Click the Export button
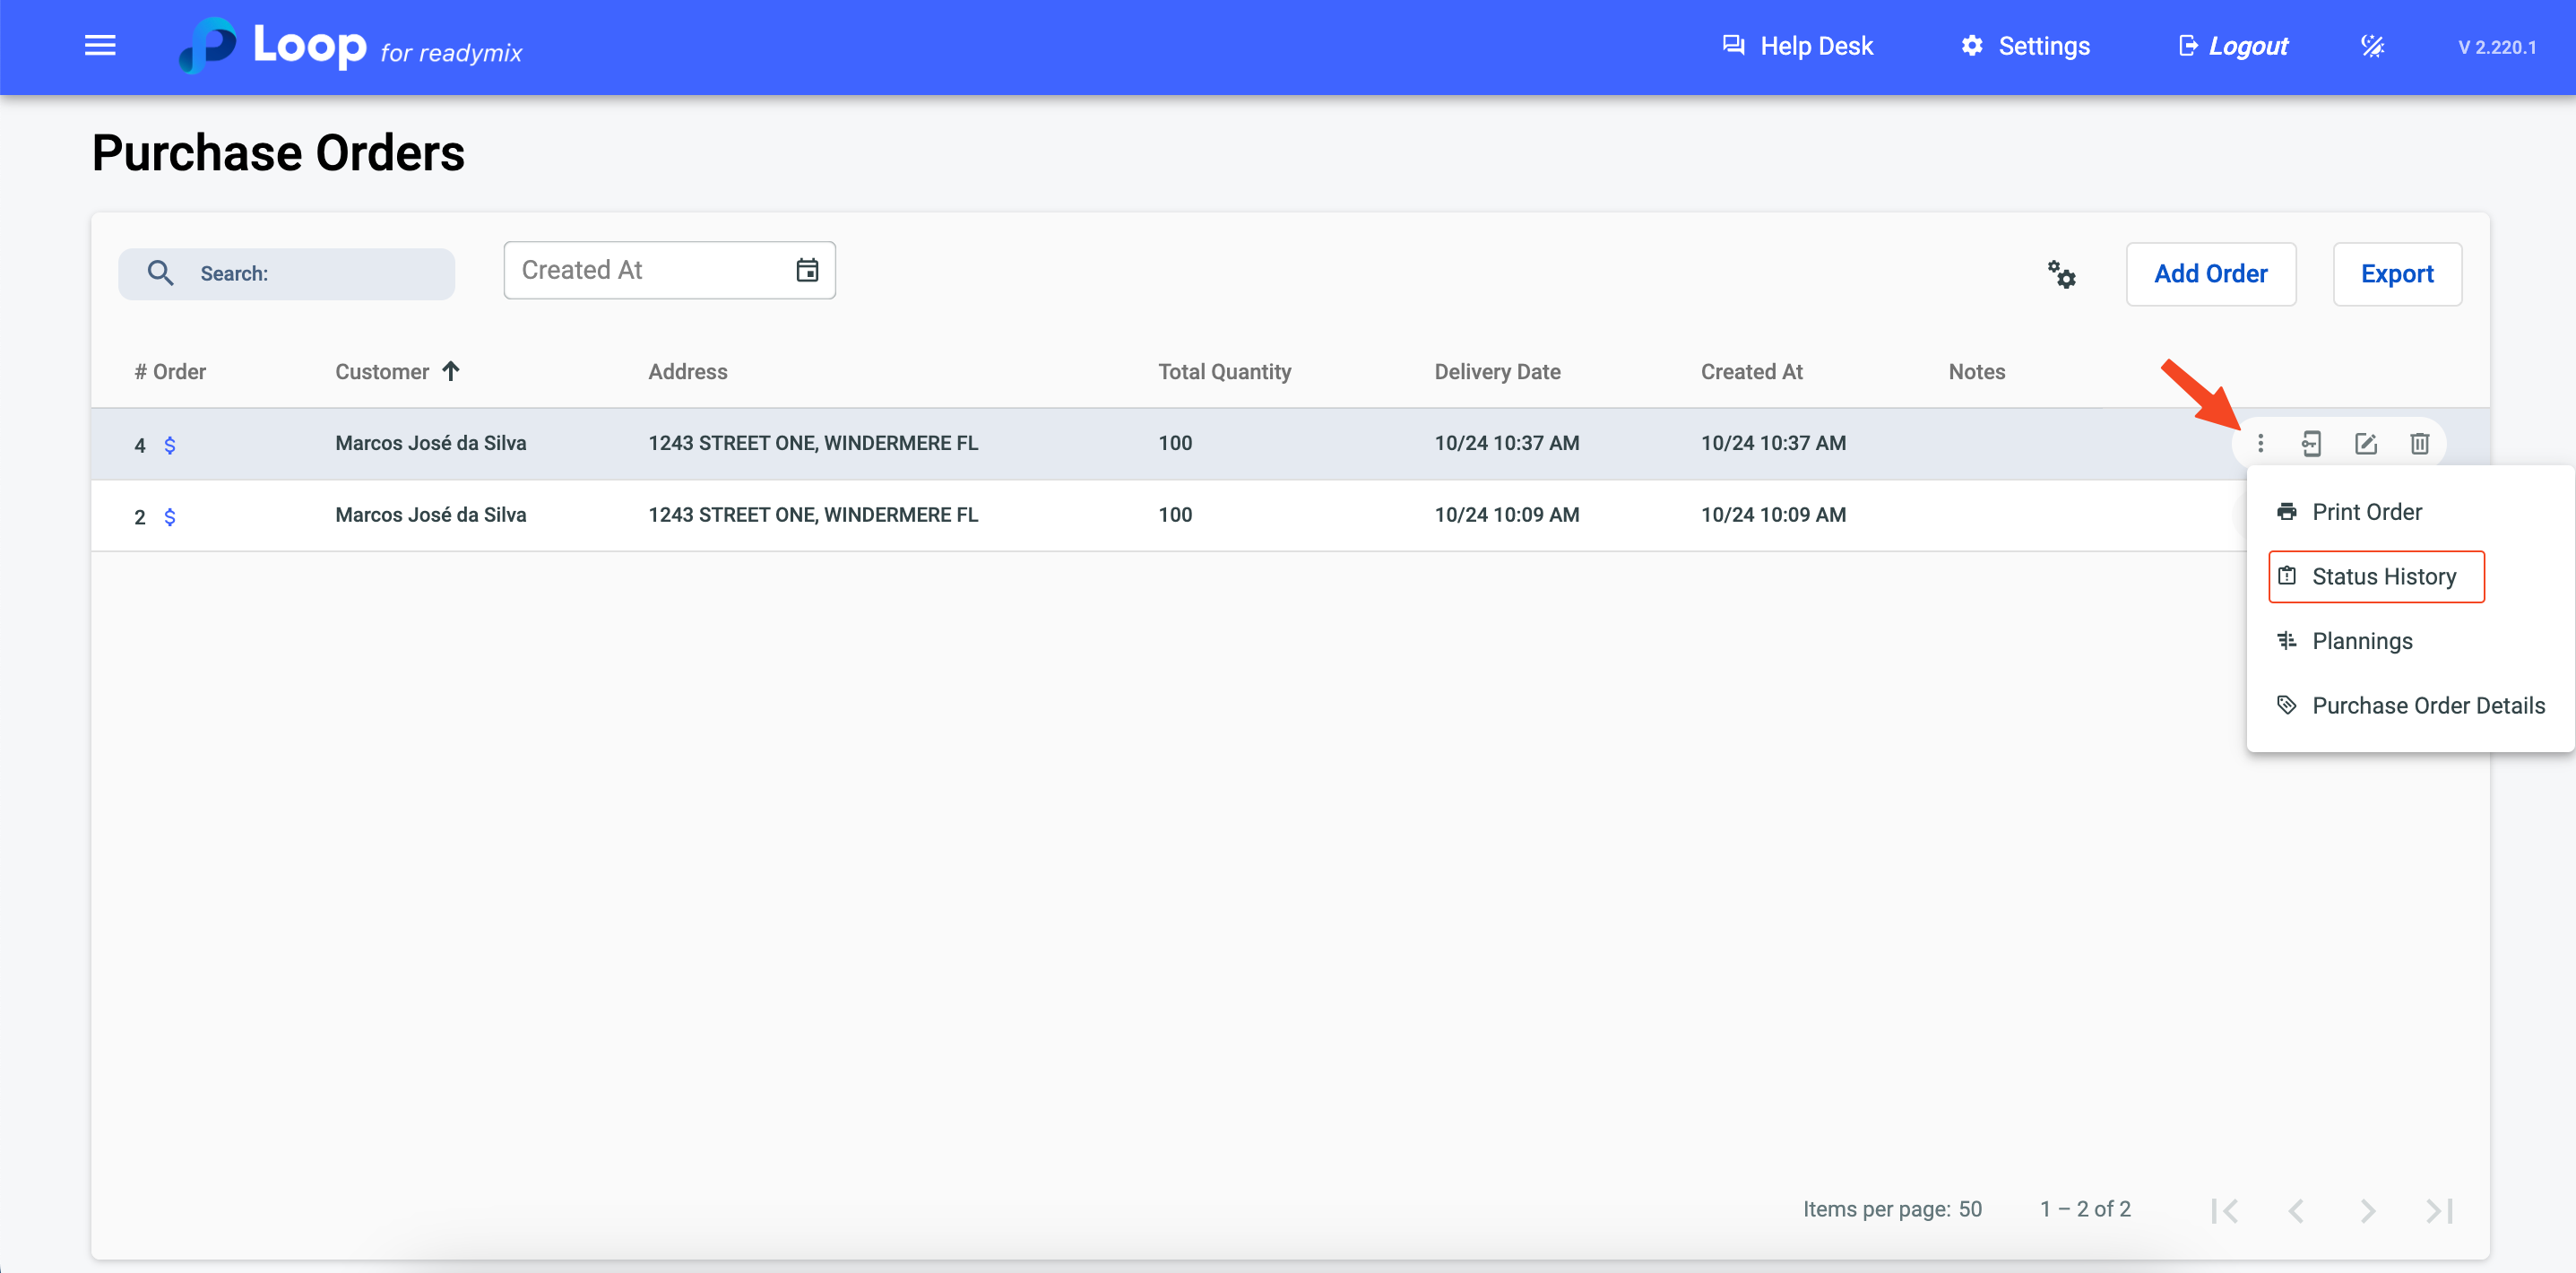The height and width of the screenshot is (1273, 2576). (x=2396, y=274)
